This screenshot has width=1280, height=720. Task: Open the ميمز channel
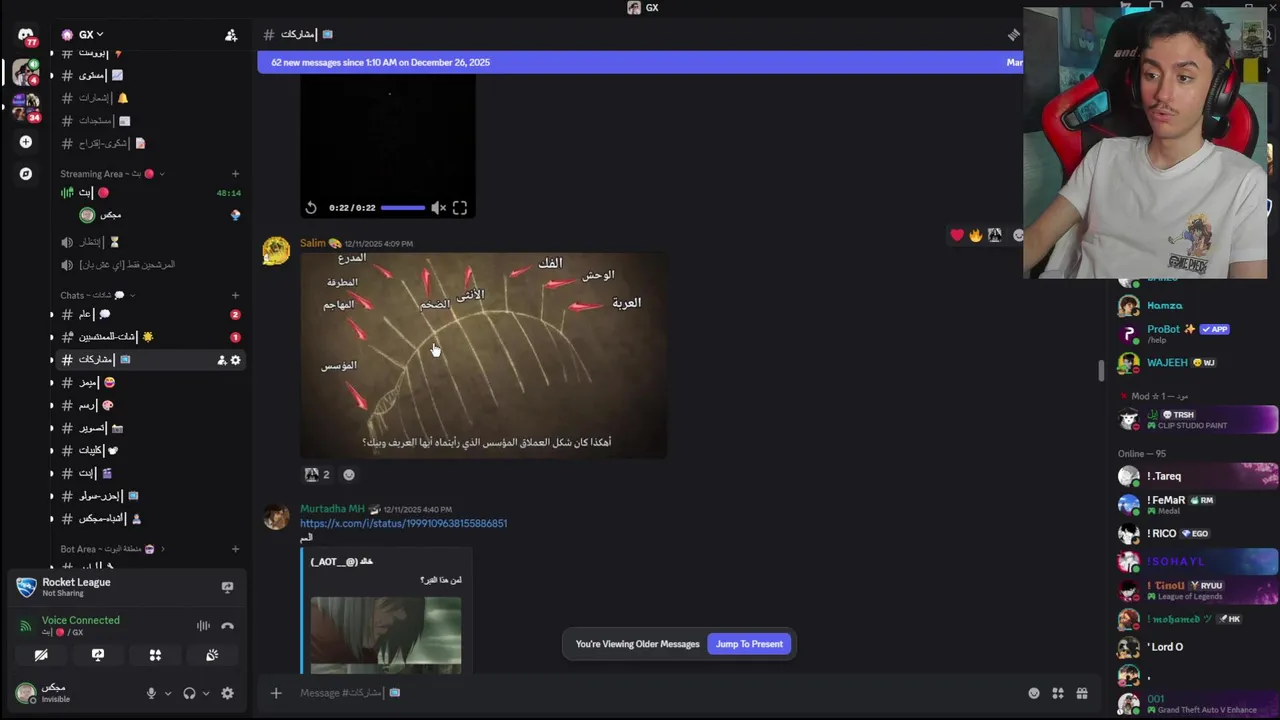[148, 382]
